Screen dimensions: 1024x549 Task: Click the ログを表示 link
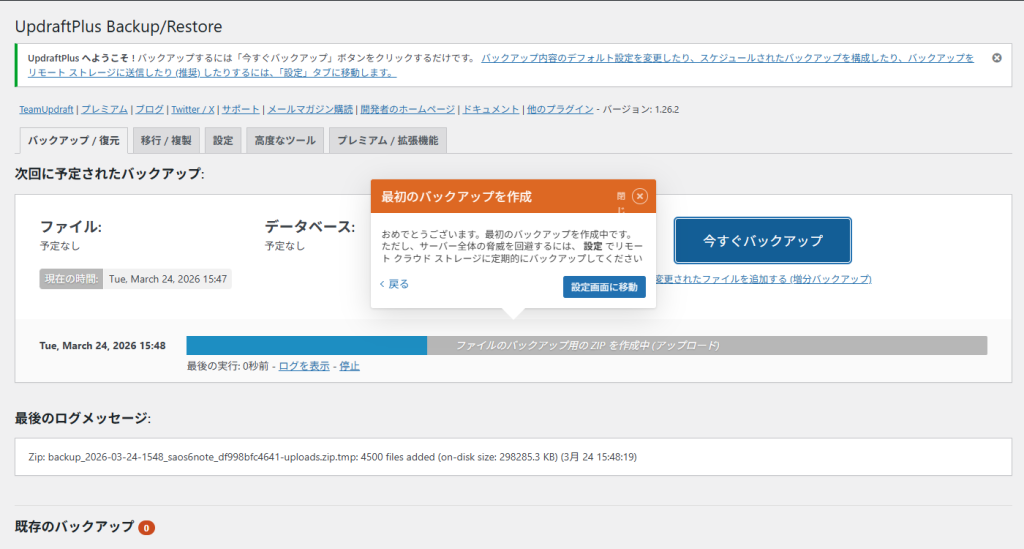click(304, 366)
